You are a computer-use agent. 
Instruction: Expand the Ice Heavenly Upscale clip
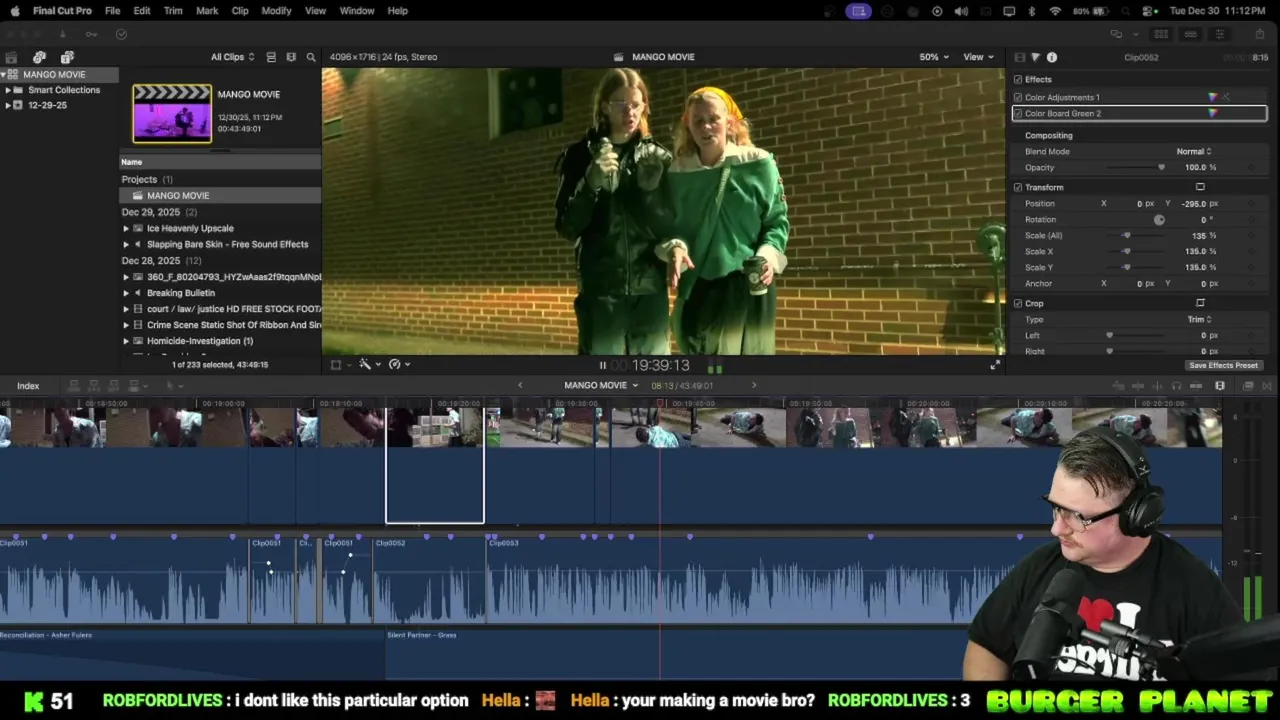pyautogui.click(x=126, y=228)
